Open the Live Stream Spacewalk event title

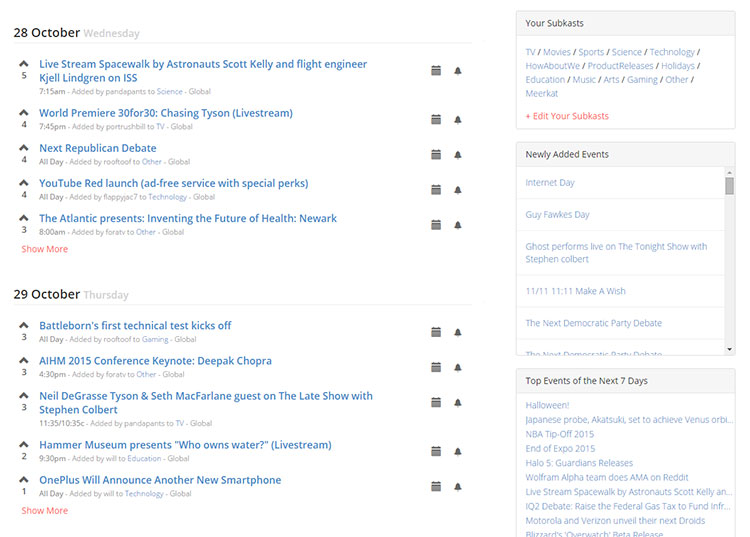click(203, 71)
